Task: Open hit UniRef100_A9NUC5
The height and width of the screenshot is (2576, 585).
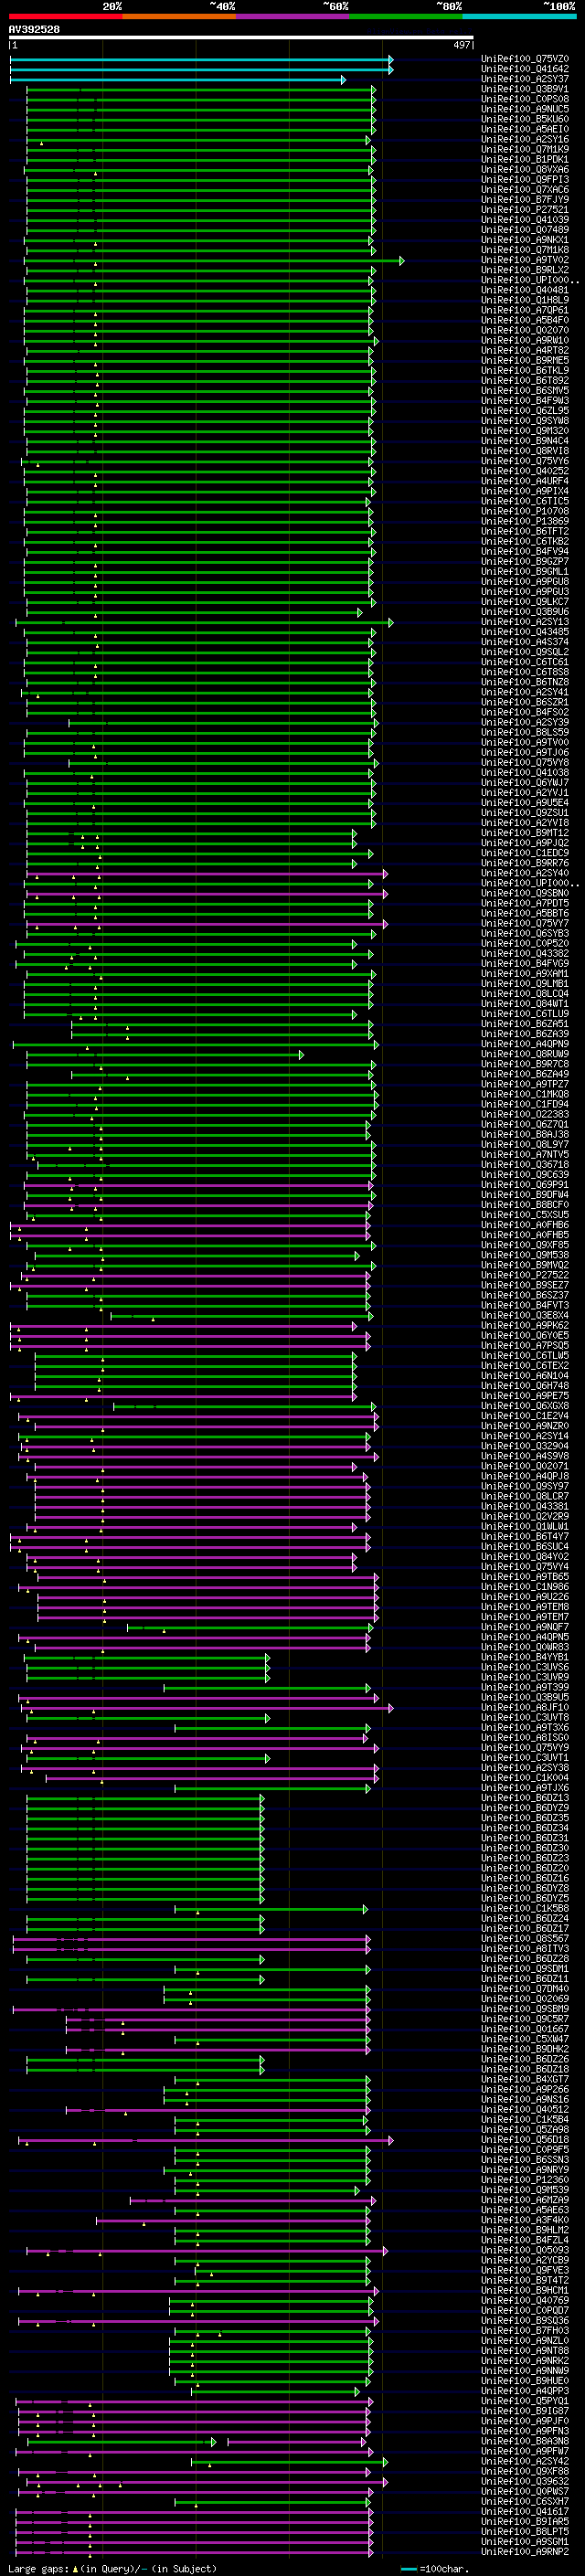Action: [x=525, y=109]
